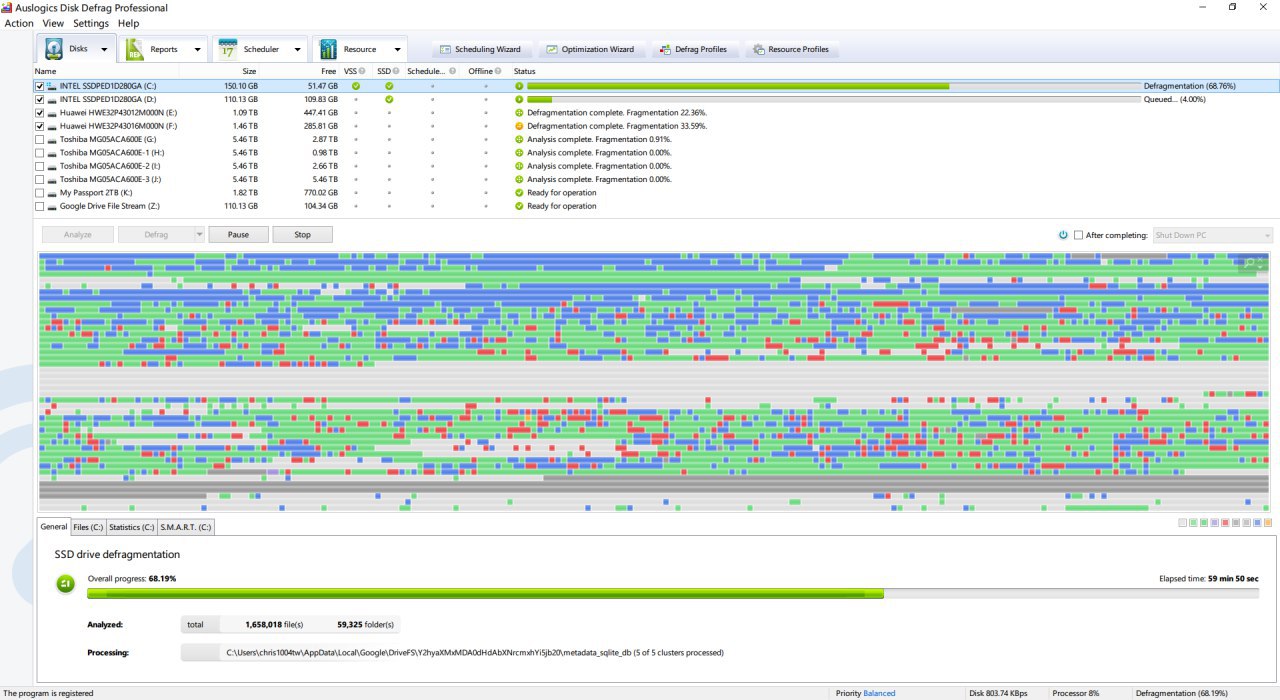The height and width of the screenshot is (700, 1280).
Task: Click the drive icon of My Passport 2TB (K:)
Action: tap(52, 193)
